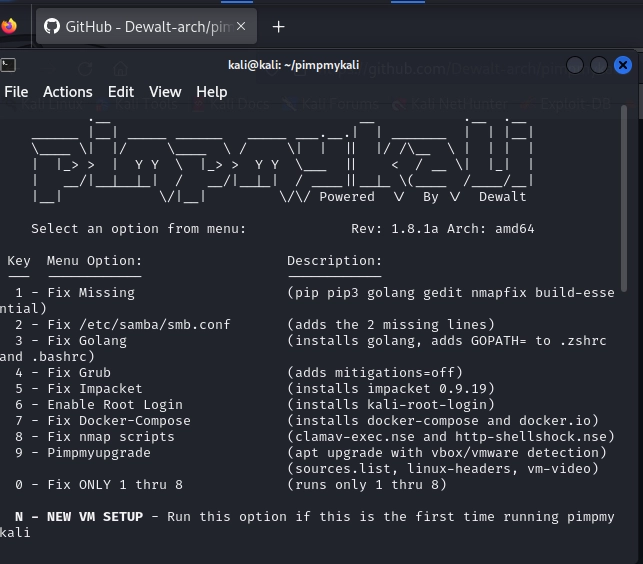
Task: Close the terminal with the blue X button
Action: tap(623, 65)
